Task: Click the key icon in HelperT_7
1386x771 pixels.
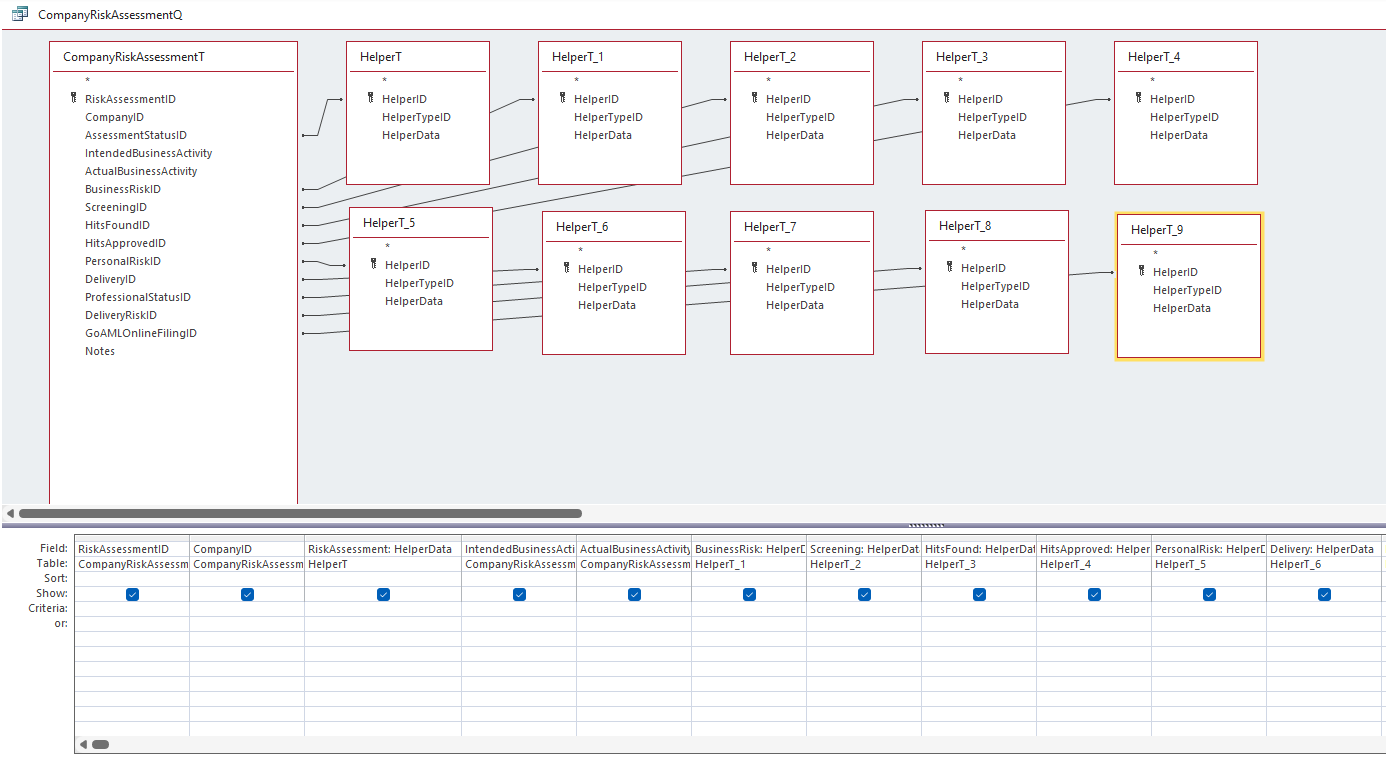Action: pos(752,268)
